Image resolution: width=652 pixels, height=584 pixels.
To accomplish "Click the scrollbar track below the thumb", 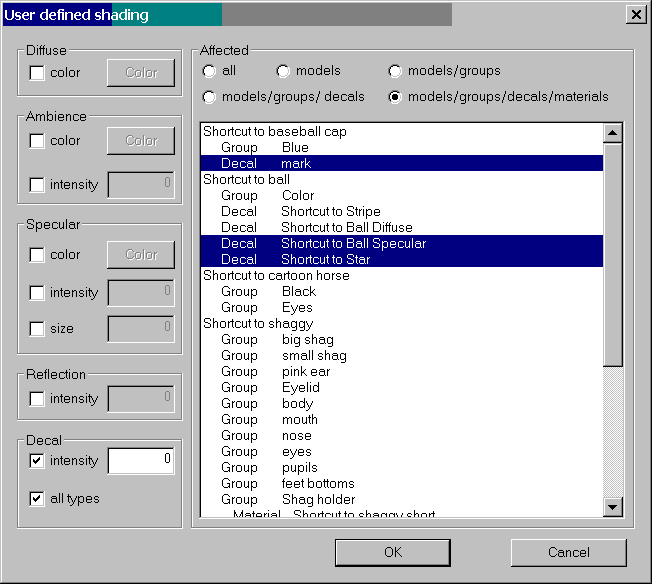I will [x=612, y=432].
